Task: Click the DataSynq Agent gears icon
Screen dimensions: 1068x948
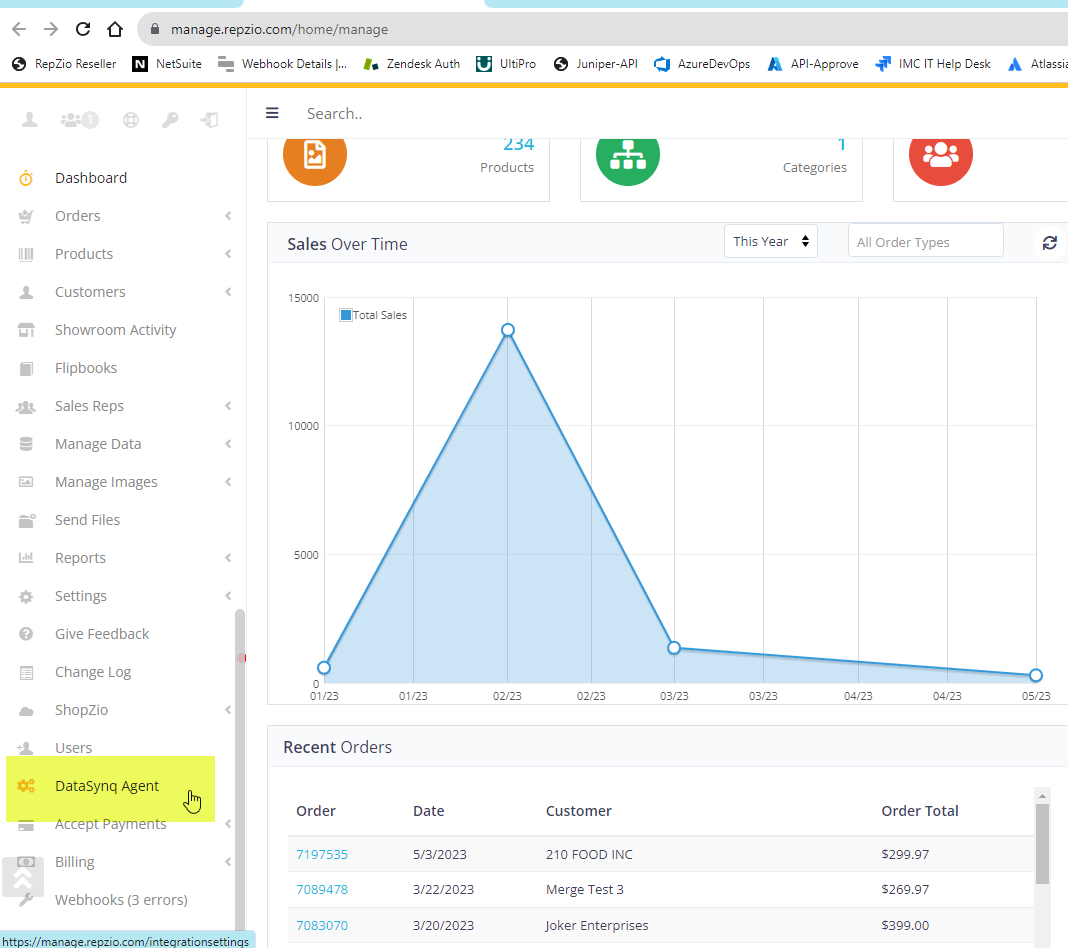Action: pos(26,786)
